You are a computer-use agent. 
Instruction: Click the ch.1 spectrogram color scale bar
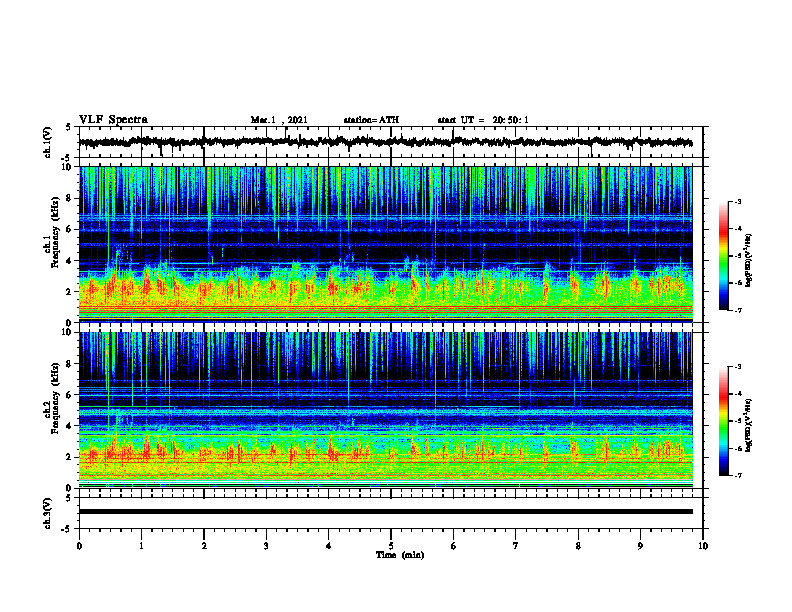tap(723, 256)
